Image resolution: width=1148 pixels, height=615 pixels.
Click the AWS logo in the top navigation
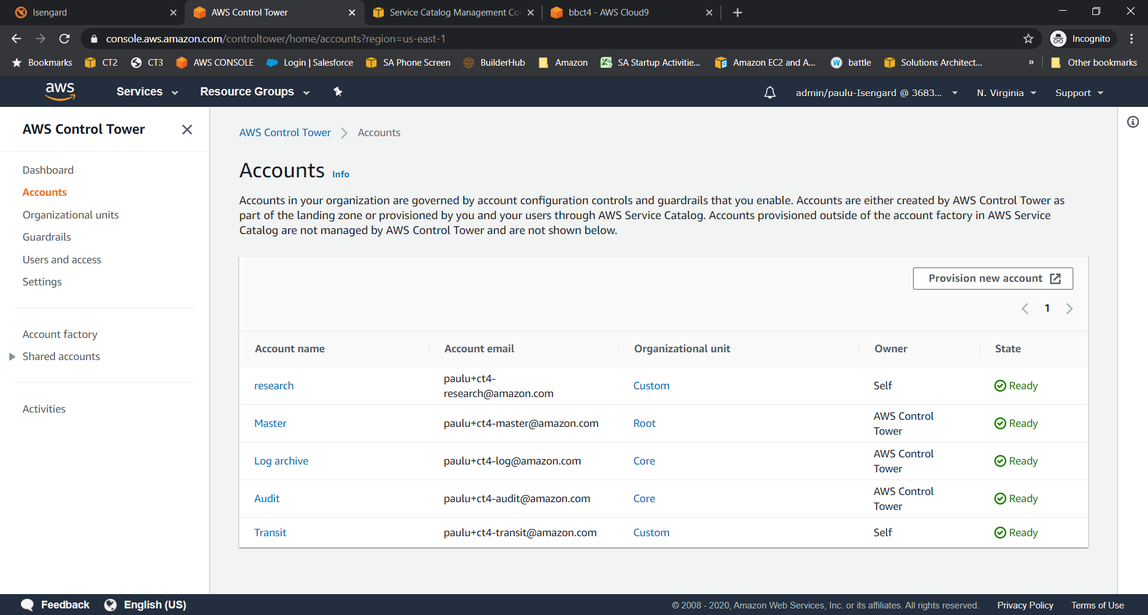pos(60,92)
